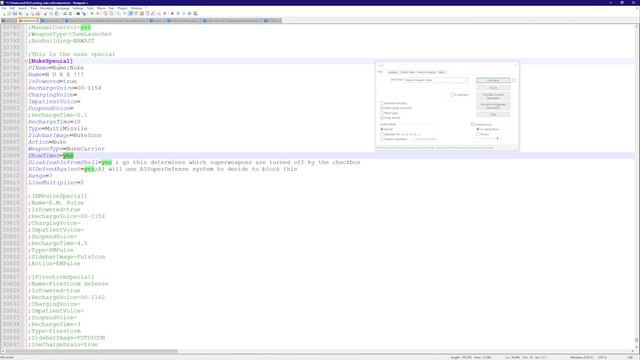Click the Paste toolbar icon
Screen dimensions: 640x360
[57, 13]
